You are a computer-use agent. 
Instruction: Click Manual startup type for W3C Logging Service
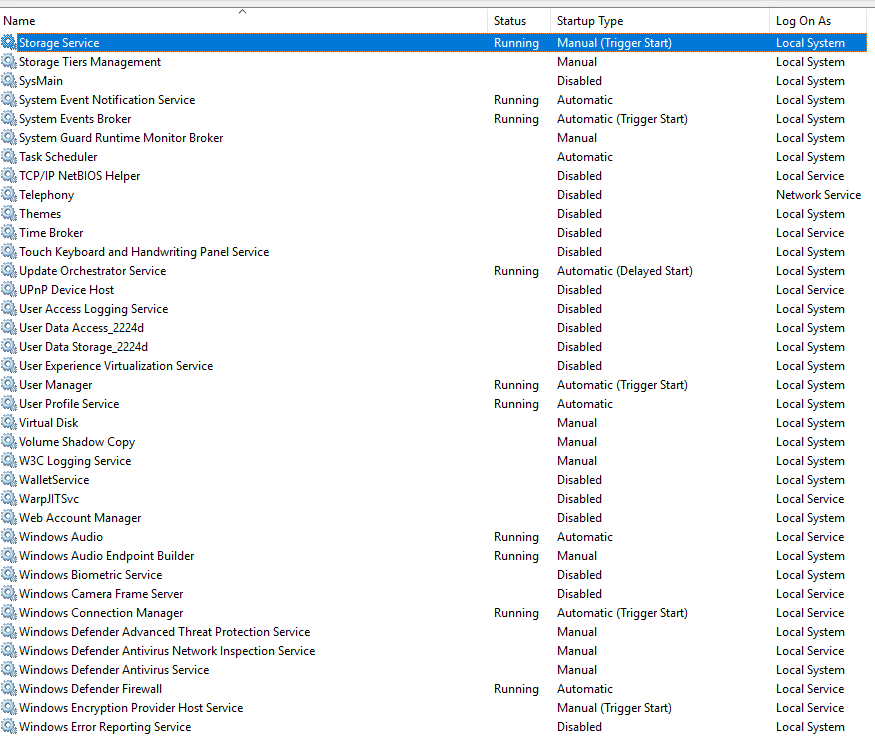point(576,460)
